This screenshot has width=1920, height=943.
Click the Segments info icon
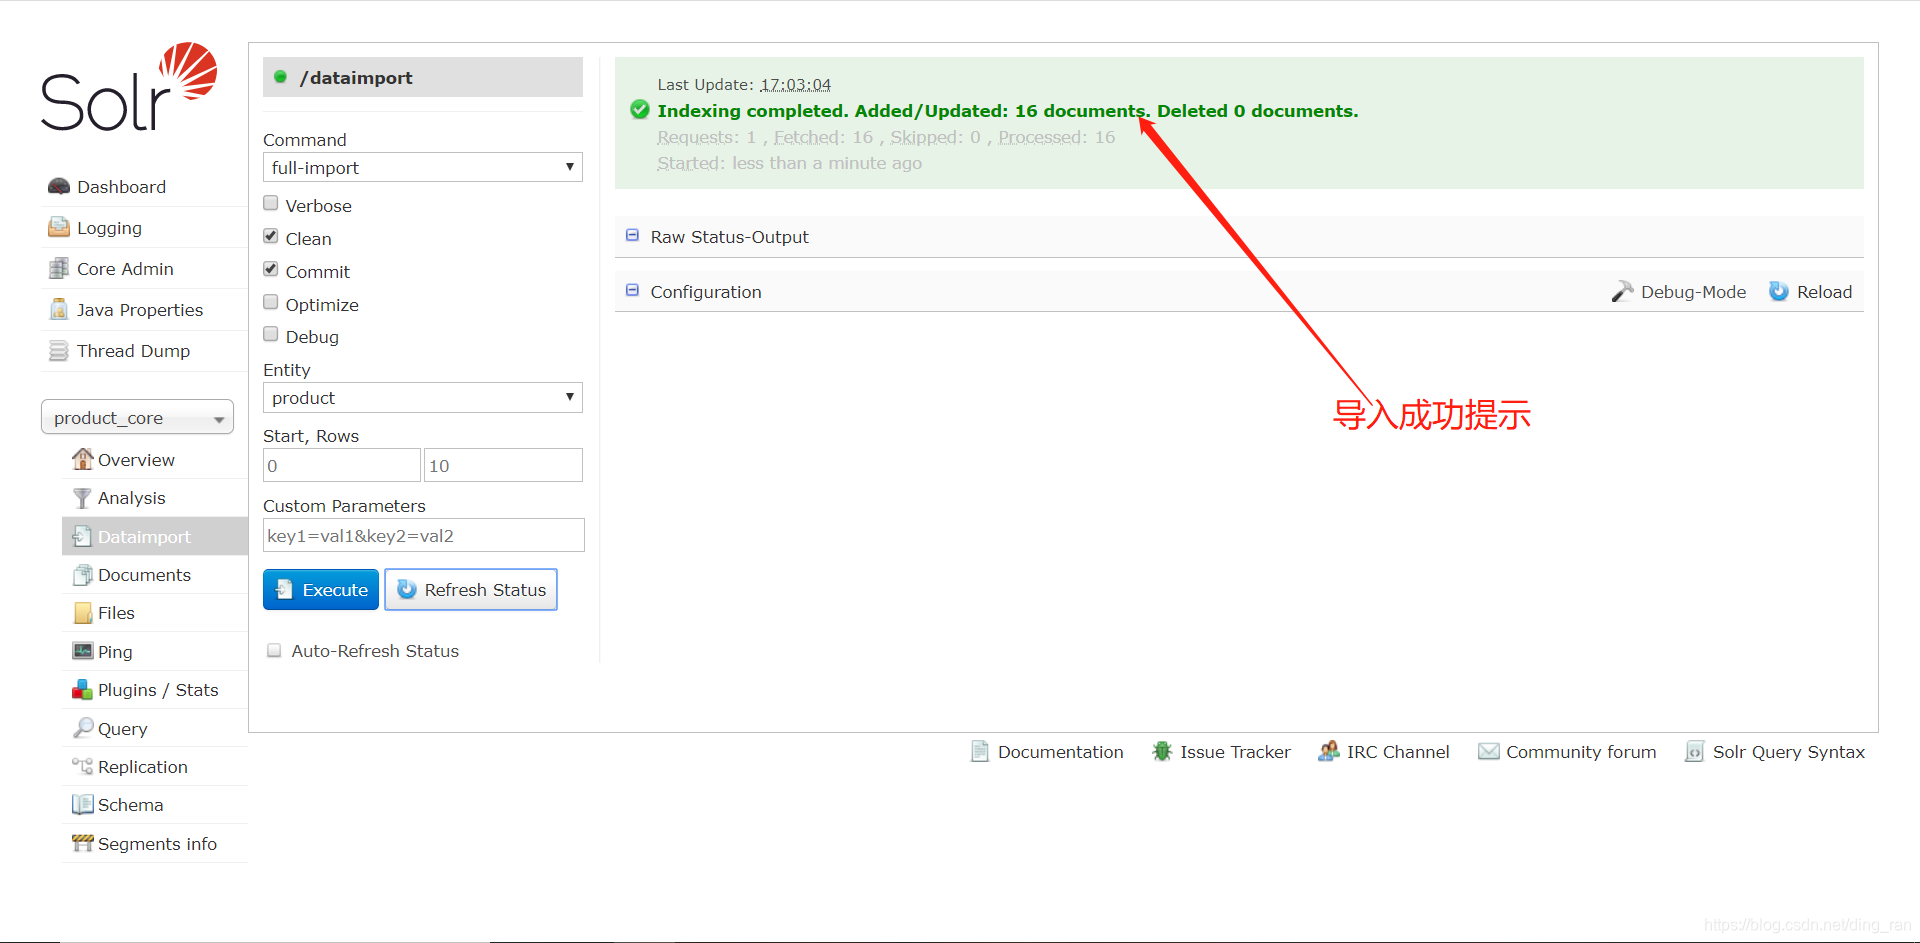[82, 843]
